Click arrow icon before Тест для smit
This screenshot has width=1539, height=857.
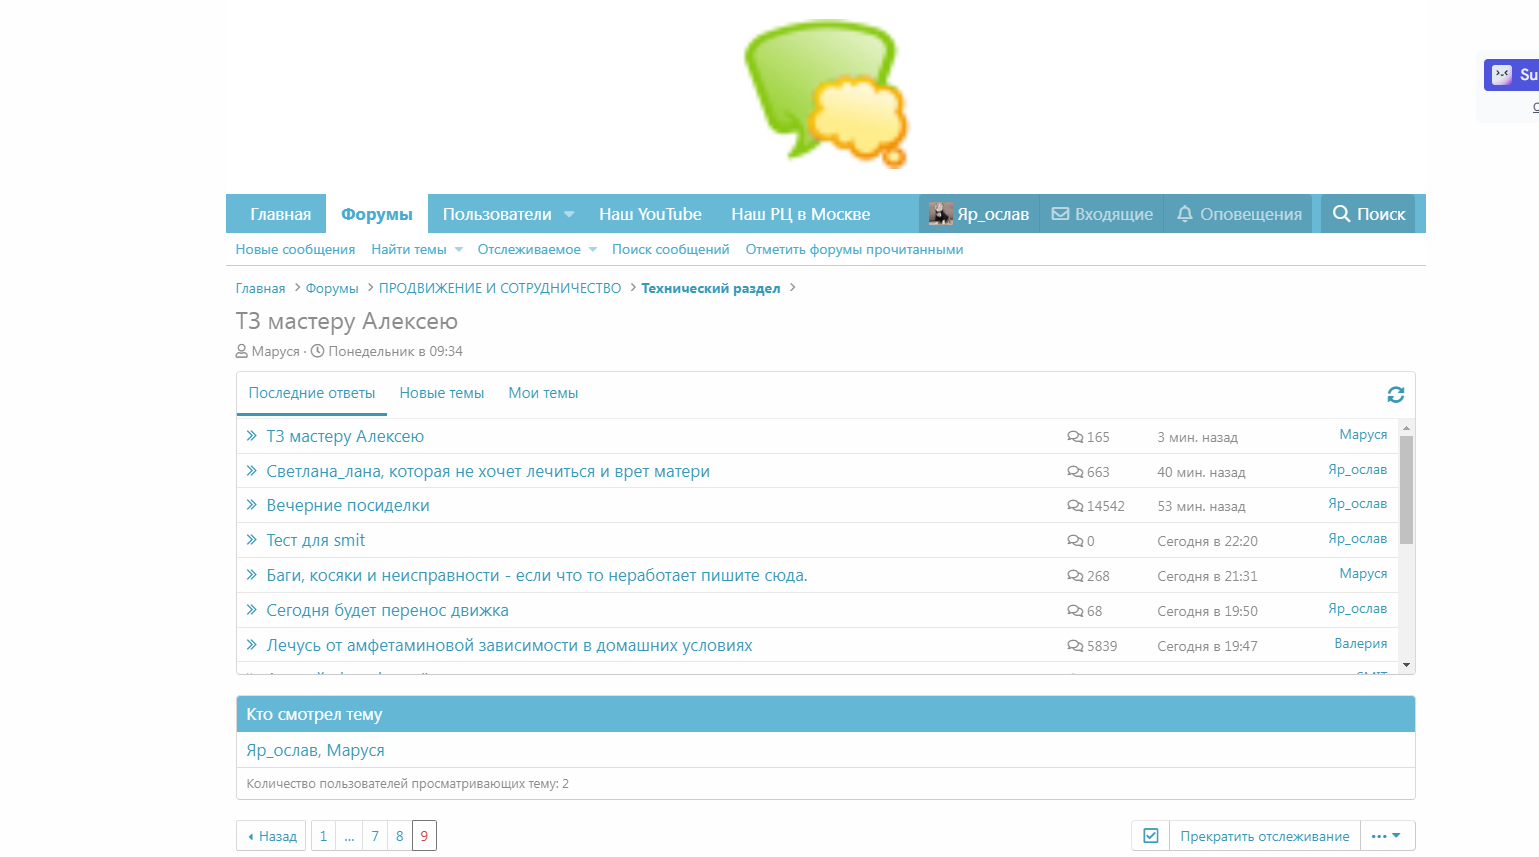[x=252, y=540]
